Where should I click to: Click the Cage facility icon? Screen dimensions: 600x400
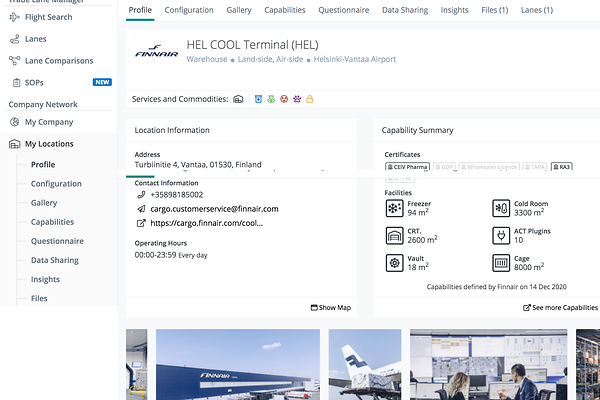[x=501, y=263]
